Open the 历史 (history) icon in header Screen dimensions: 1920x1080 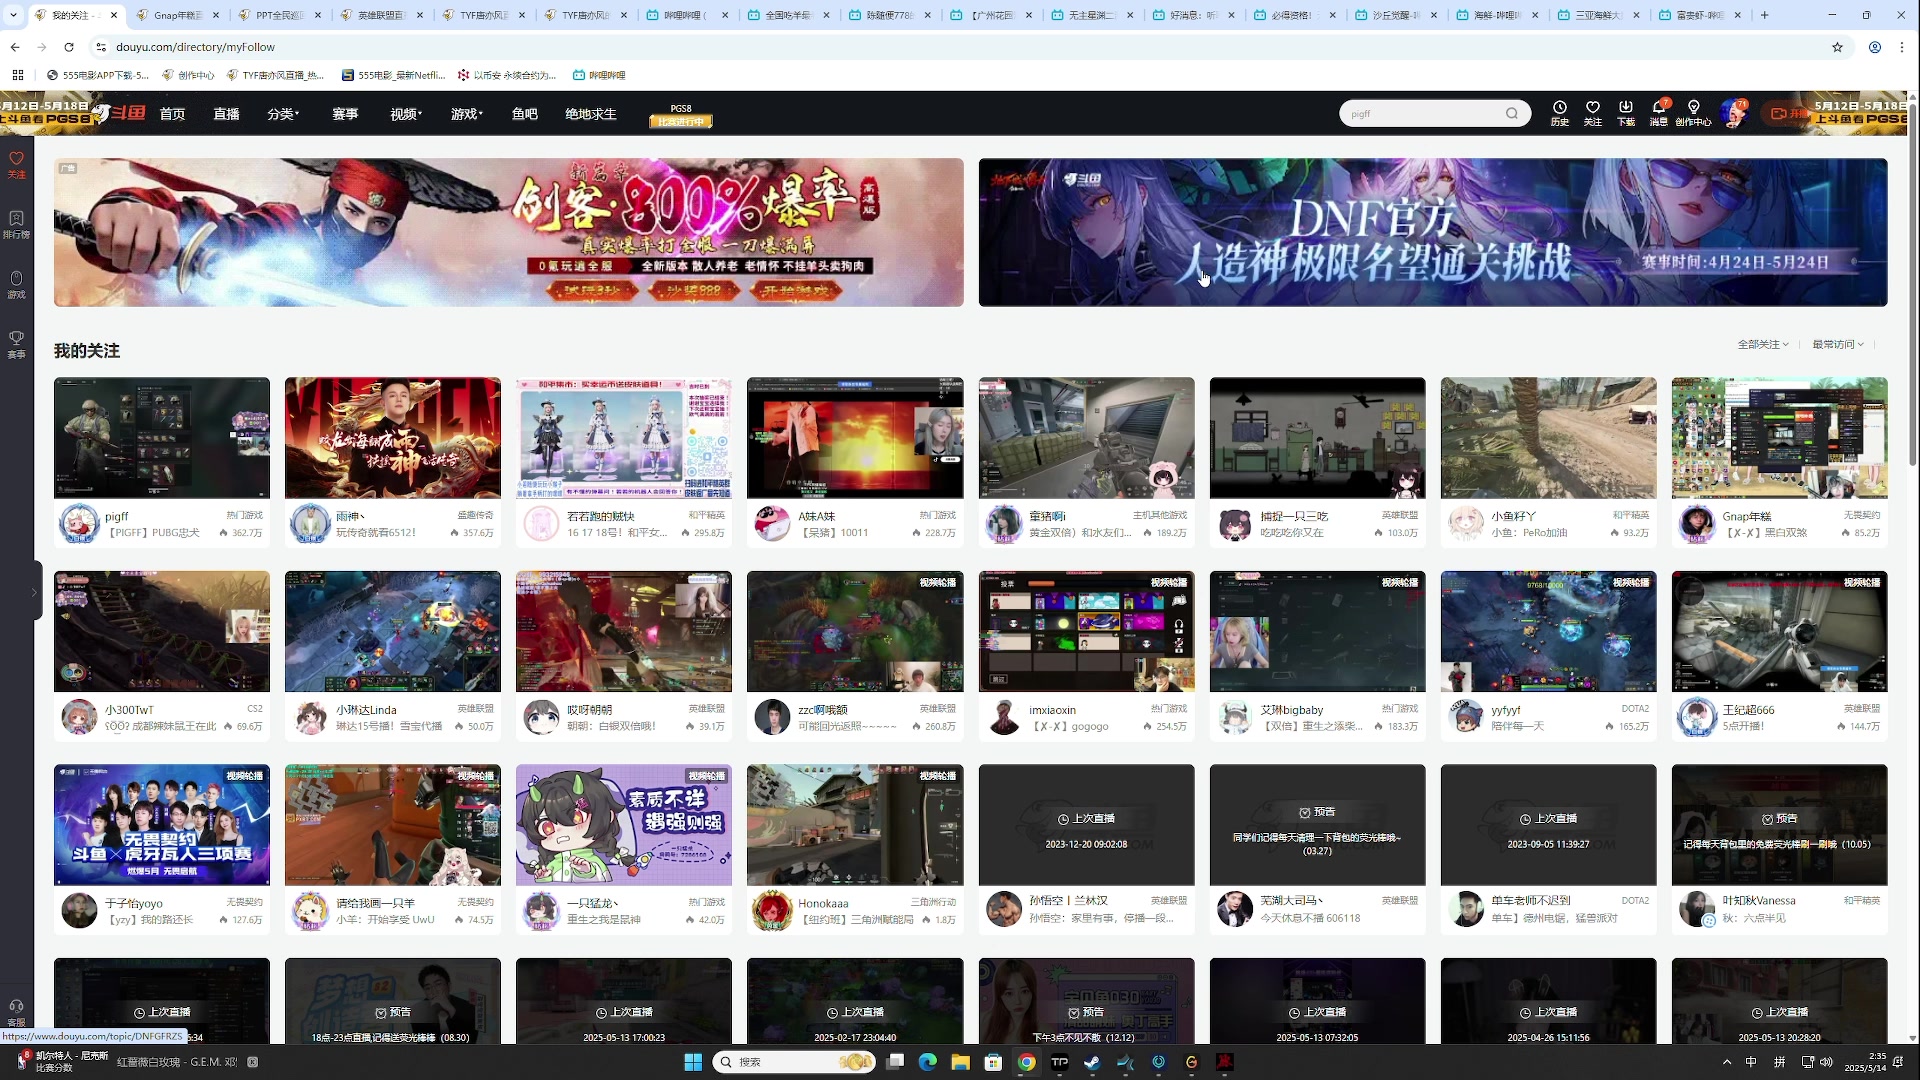1559,112
